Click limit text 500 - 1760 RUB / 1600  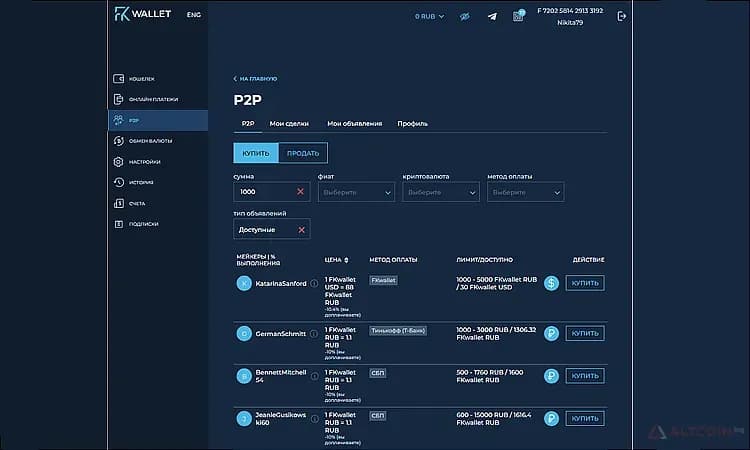tap(489, 372)
